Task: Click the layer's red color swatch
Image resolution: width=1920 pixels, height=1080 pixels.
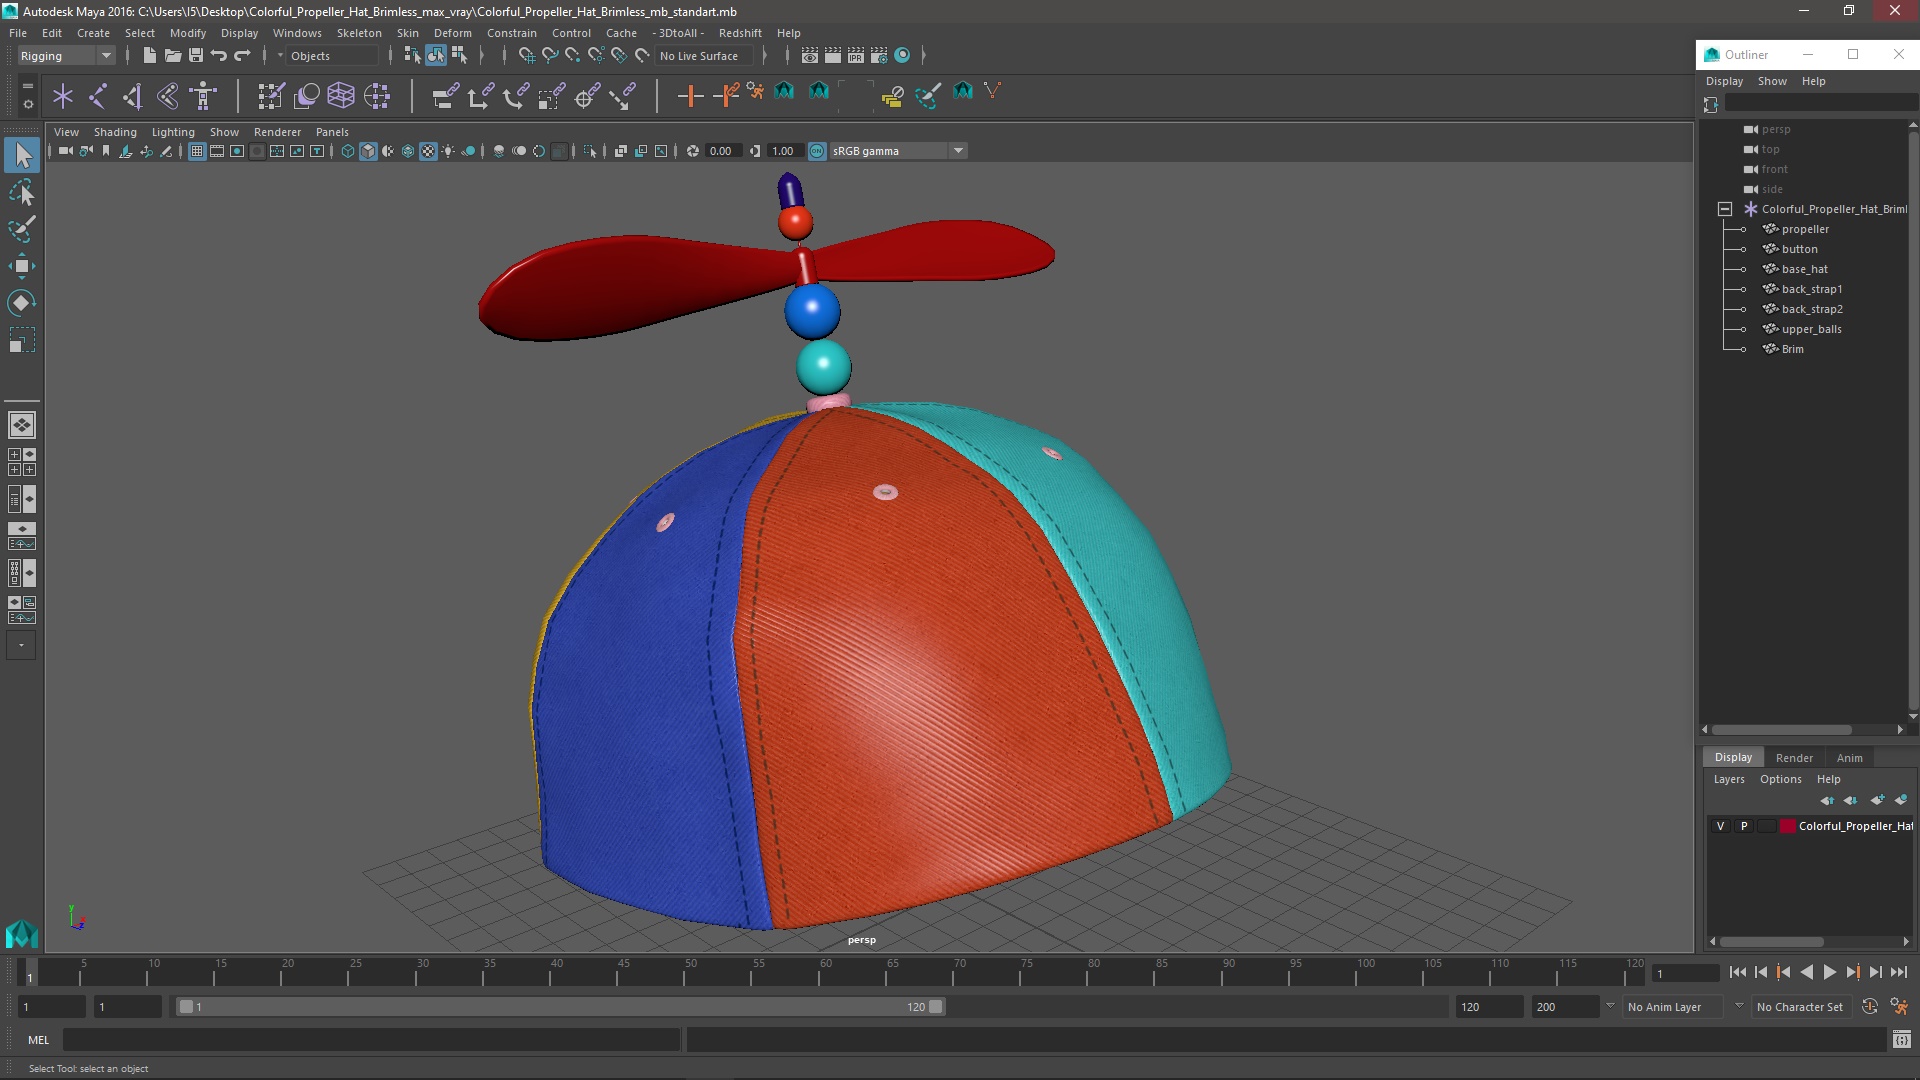Action: (1788, 826)
